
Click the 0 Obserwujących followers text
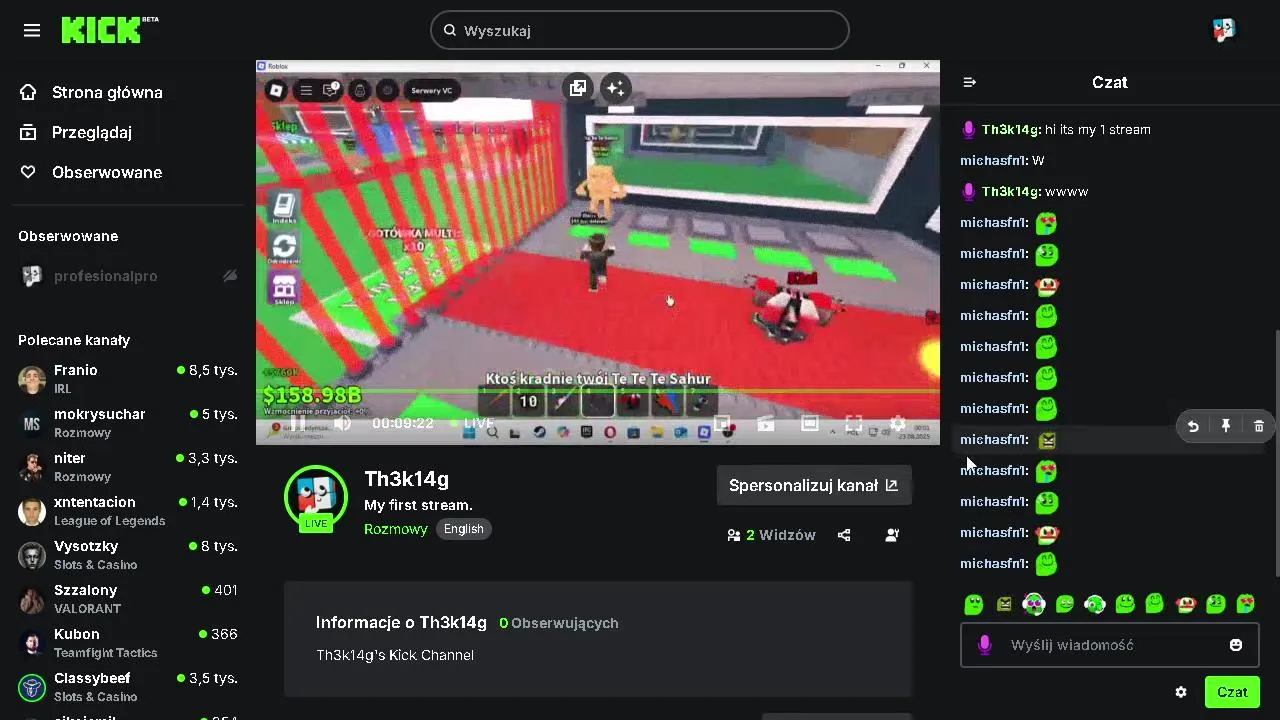(x=559, y=623)
